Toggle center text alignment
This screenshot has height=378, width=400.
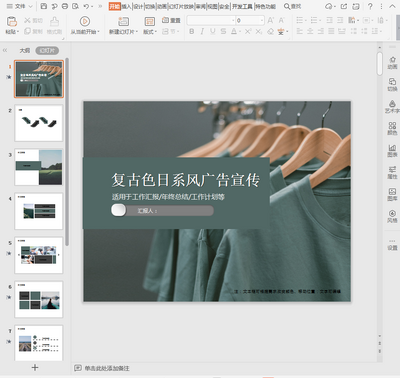pos(310,31)
